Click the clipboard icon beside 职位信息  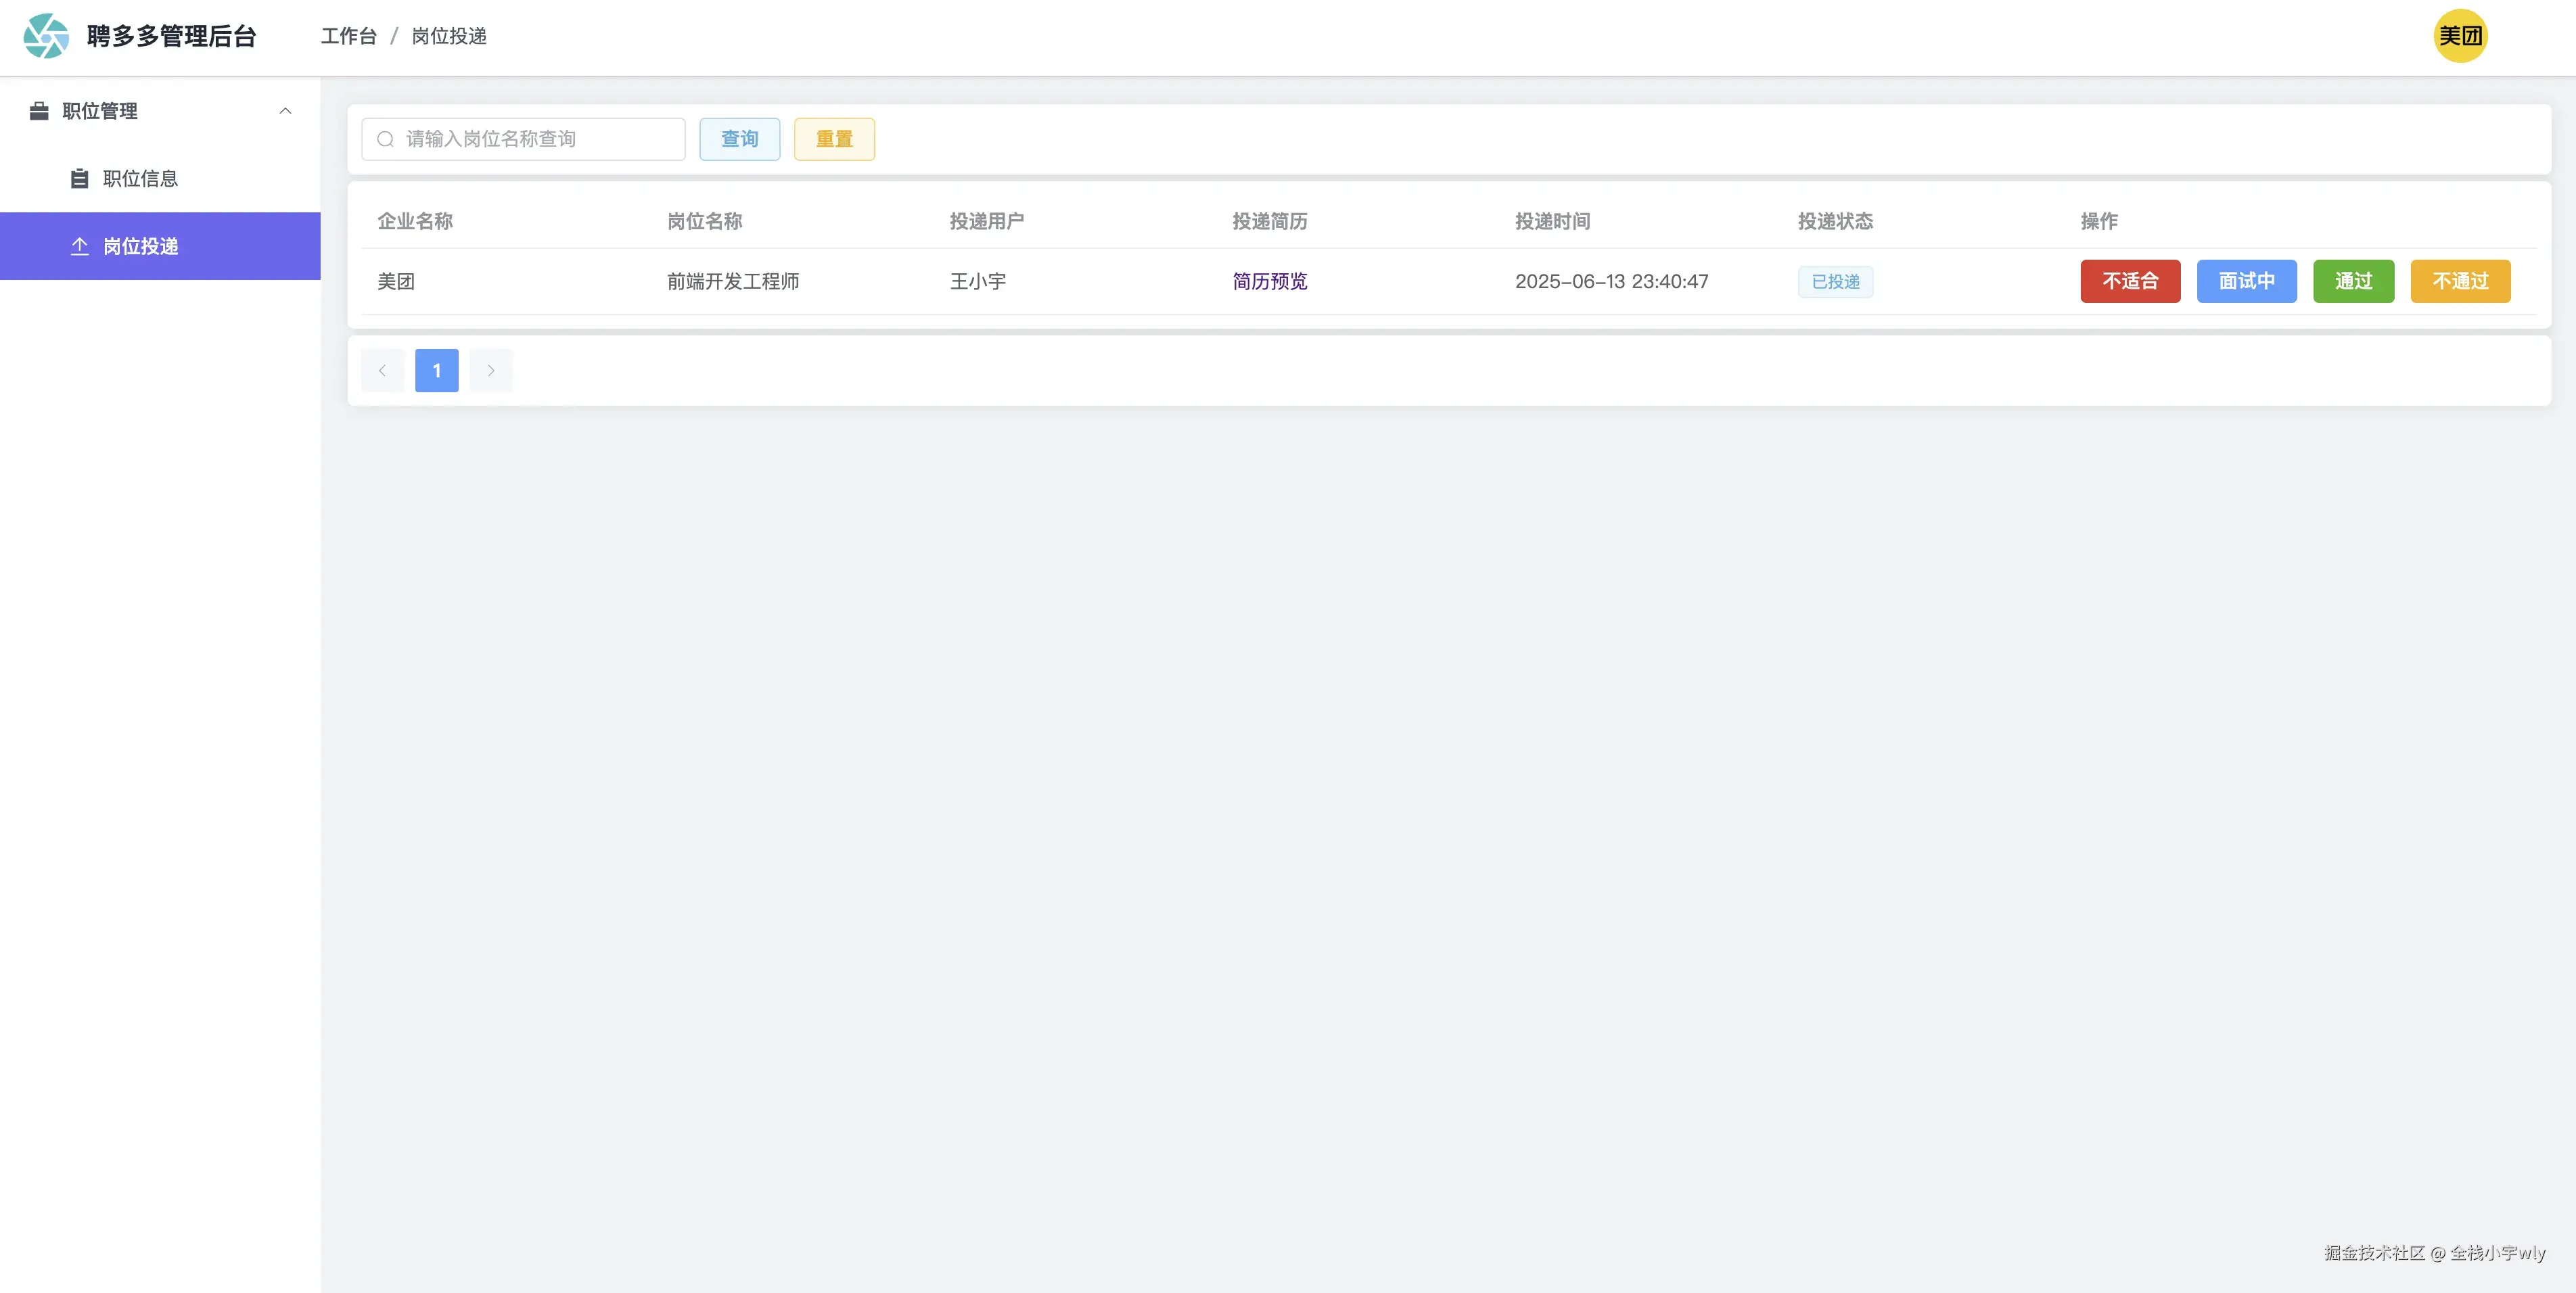[80, 179]
